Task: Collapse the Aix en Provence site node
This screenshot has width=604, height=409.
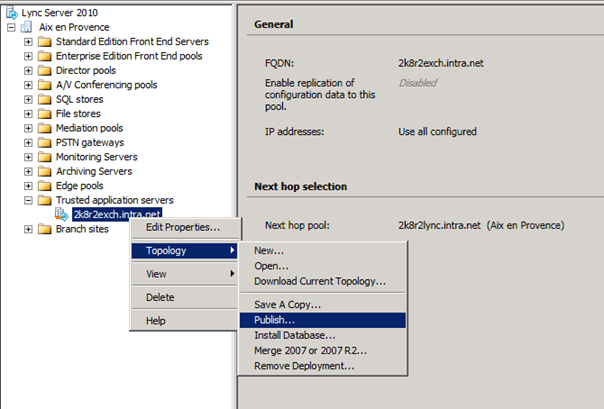Action: 11,27
